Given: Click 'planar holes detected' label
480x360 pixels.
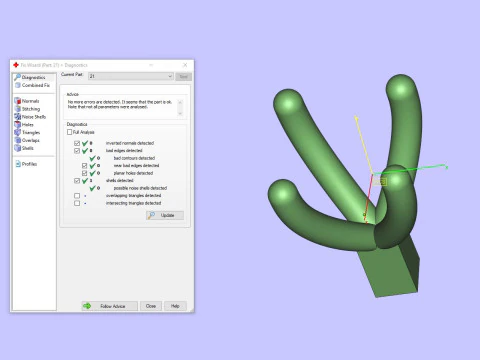Looking at the screenshot, I should 133,173.
